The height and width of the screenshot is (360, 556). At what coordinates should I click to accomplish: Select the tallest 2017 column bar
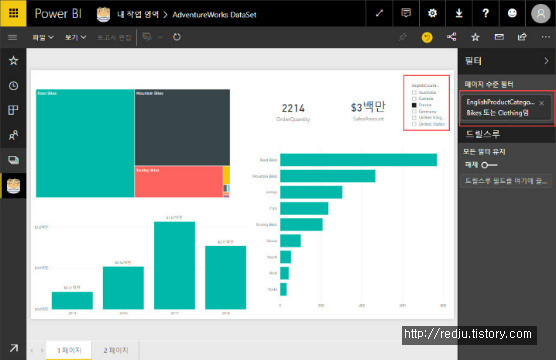pos(174,265)
